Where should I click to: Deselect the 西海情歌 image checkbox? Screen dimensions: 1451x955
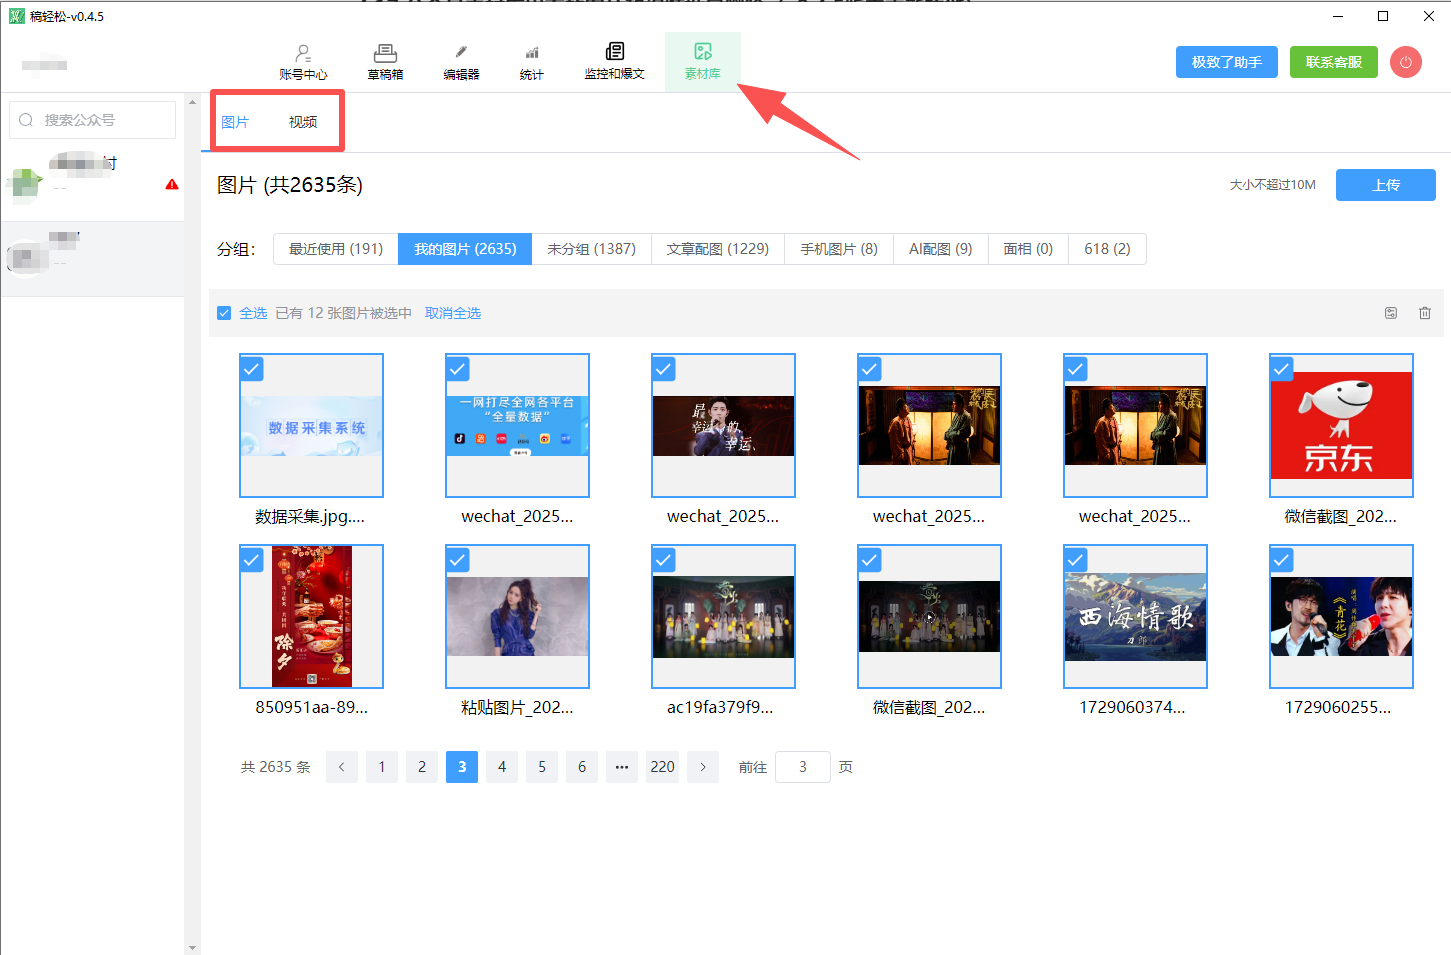coord(1076,561)
